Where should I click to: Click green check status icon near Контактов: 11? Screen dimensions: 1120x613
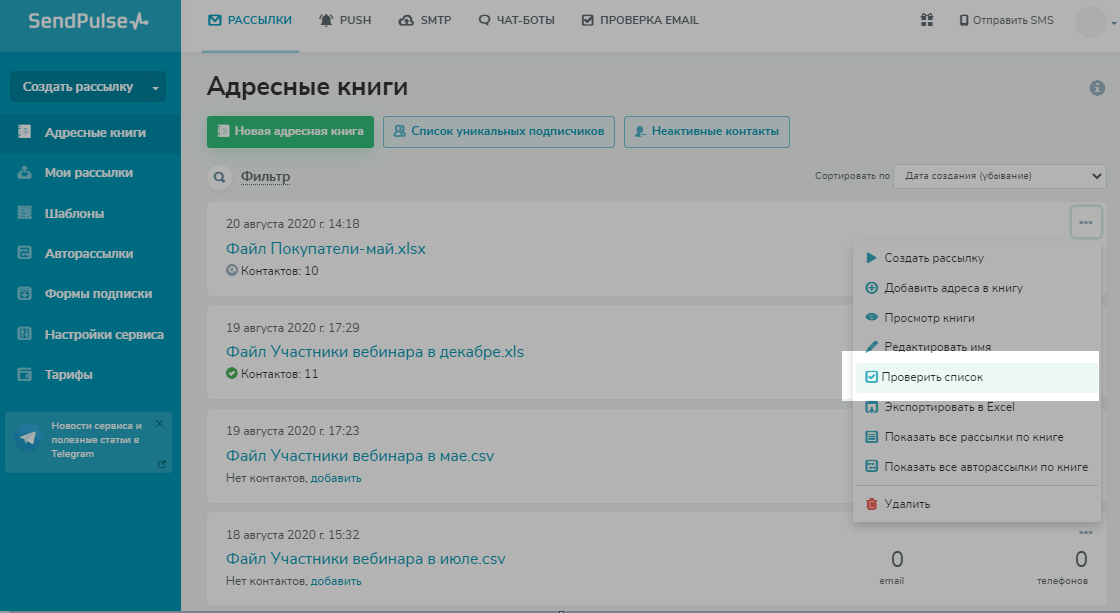231,373
